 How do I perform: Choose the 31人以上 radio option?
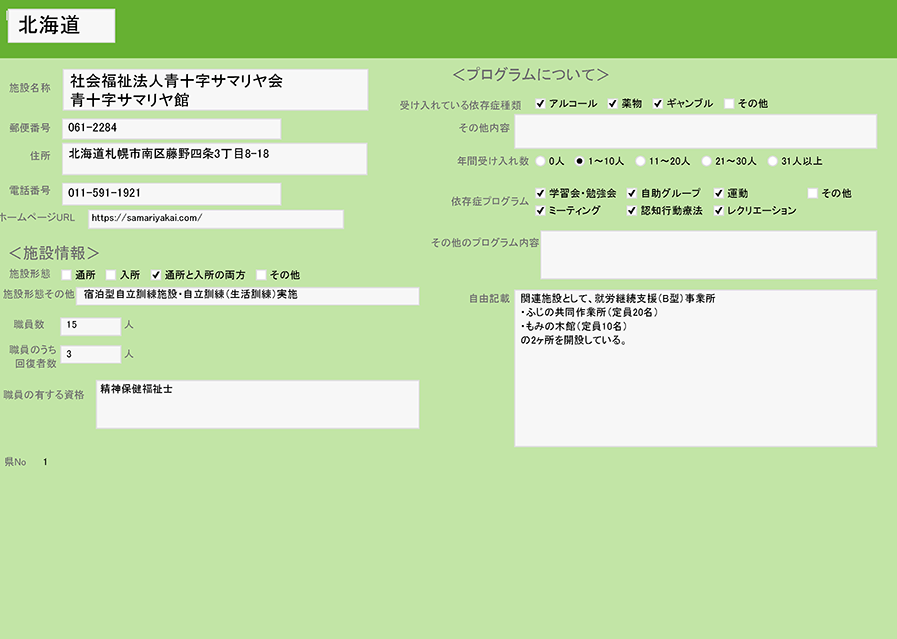[x=773, y=161]
